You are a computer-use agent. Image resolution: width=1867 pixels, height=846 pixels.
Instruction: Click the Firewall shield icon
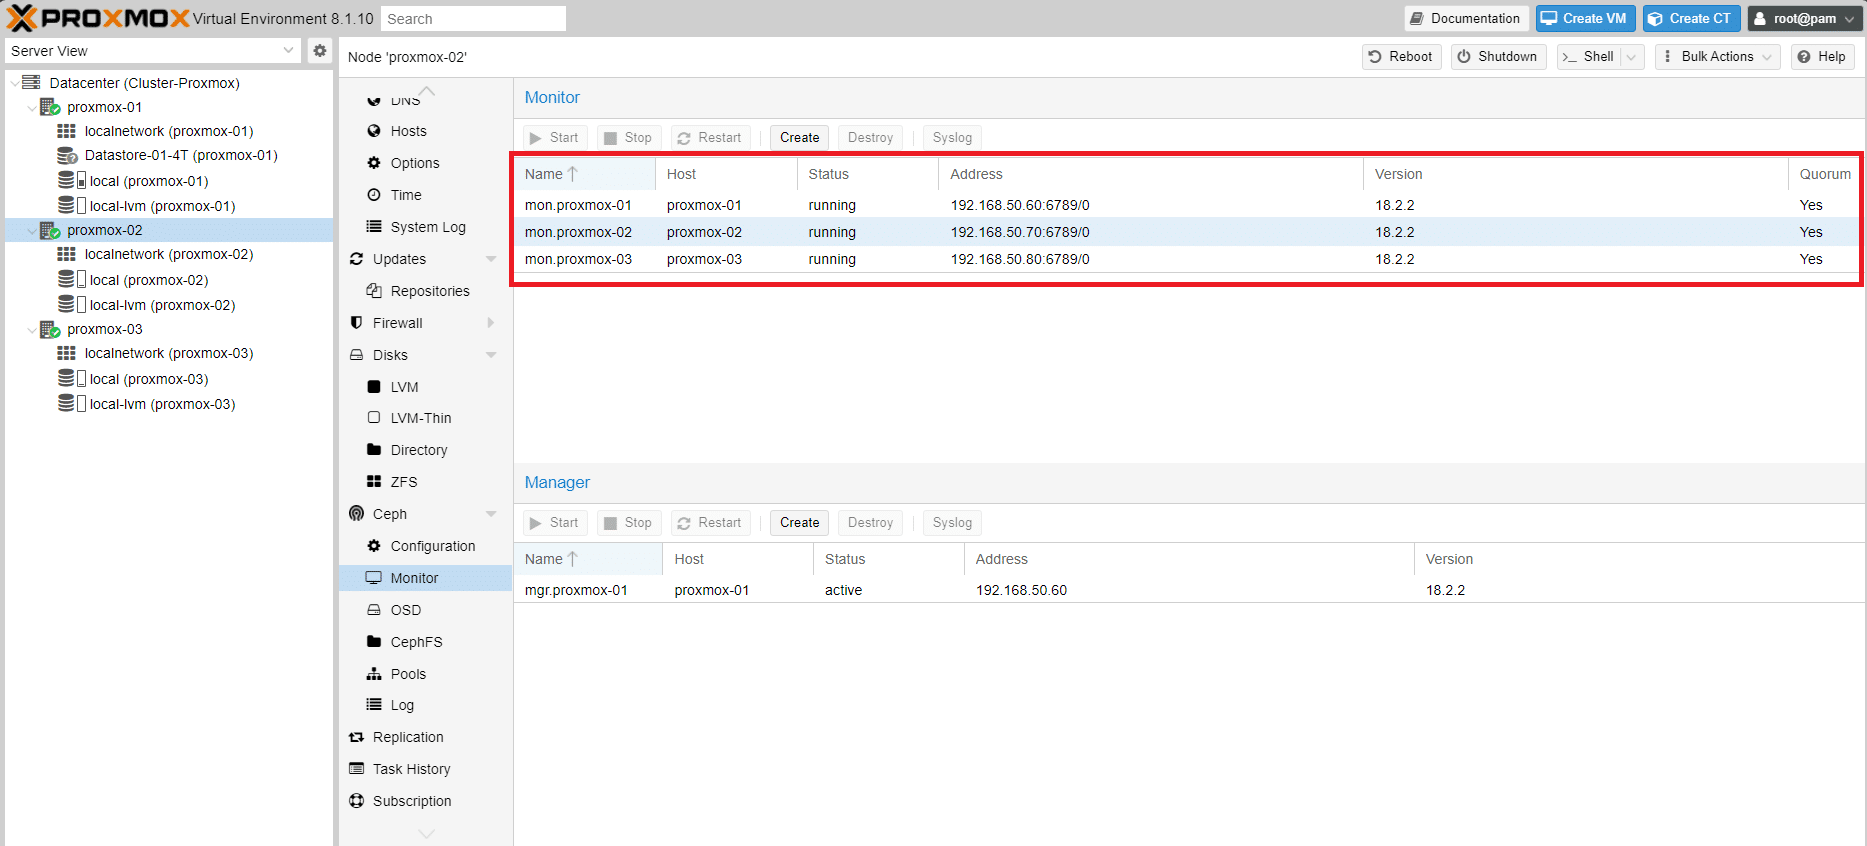(357, 323)
